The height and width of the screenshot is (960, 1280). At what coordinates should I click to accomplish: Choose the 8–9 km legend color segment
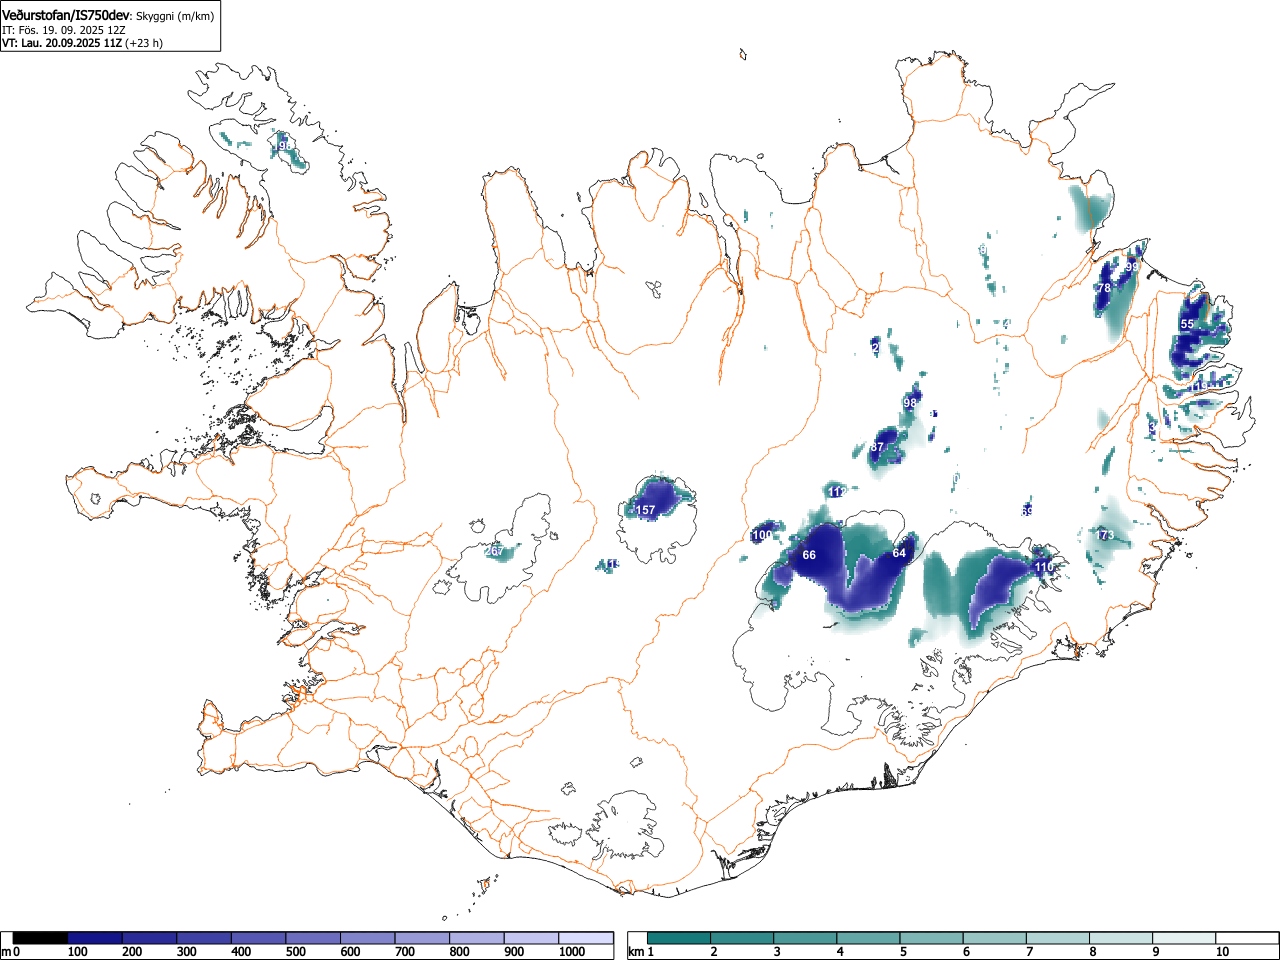point(1121,938)
